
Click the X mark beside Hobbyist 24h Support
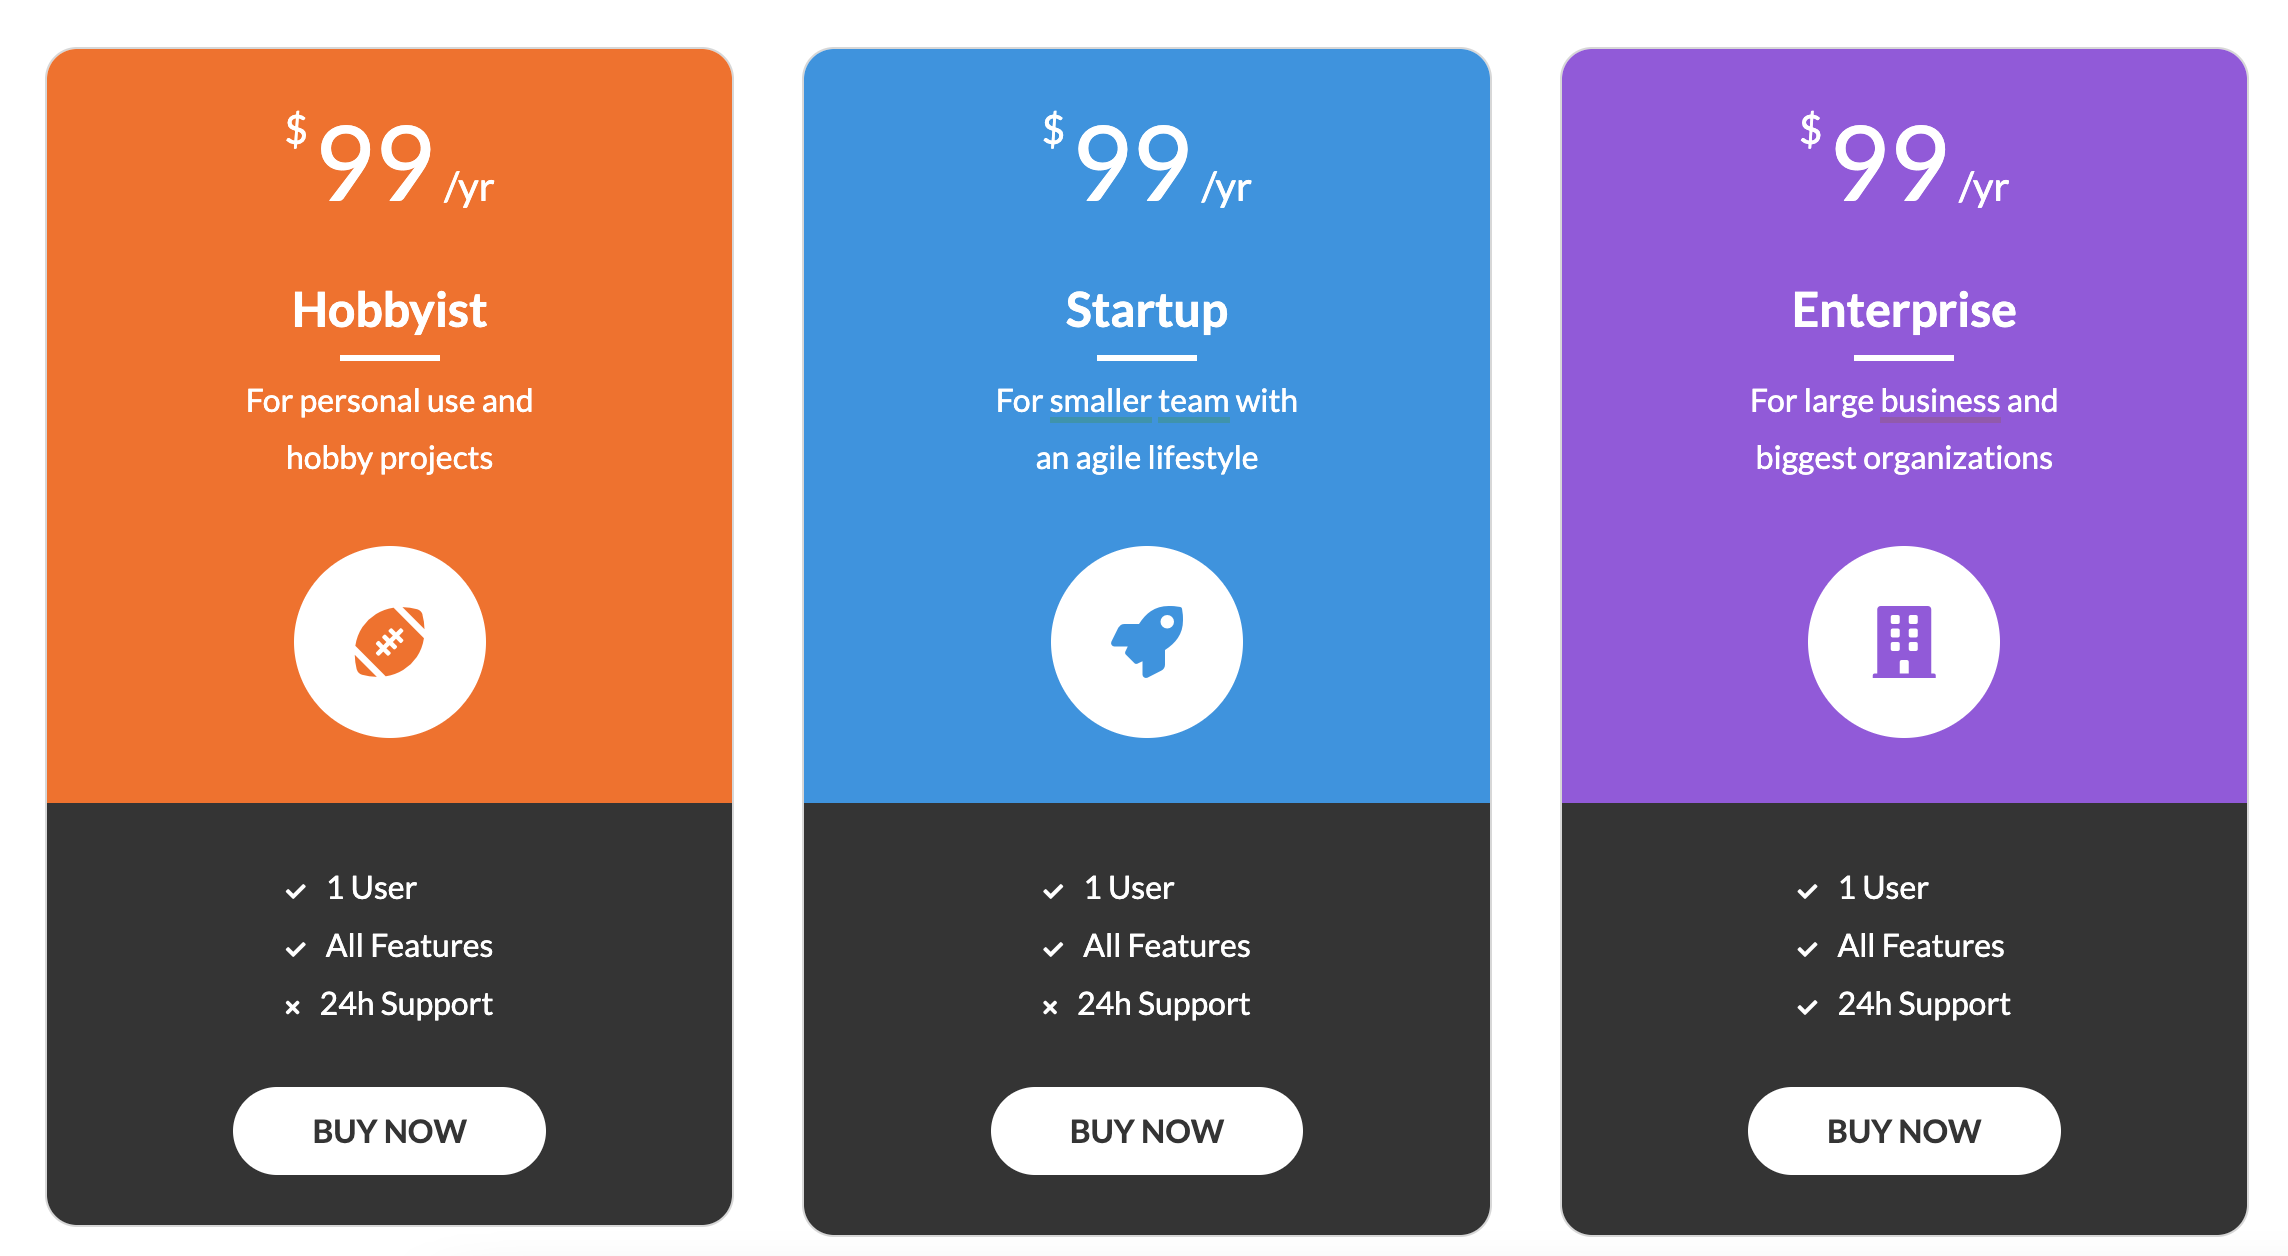pyautogui.click(x=292, y=1007)
